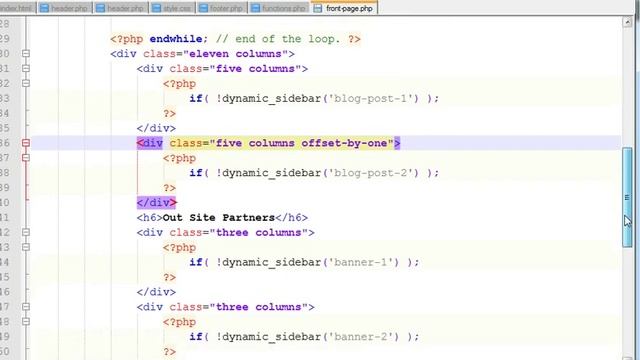640x360 pixels.
Task: Open the style.css tab
Action: pyautogui.click(x=172, y=8)
